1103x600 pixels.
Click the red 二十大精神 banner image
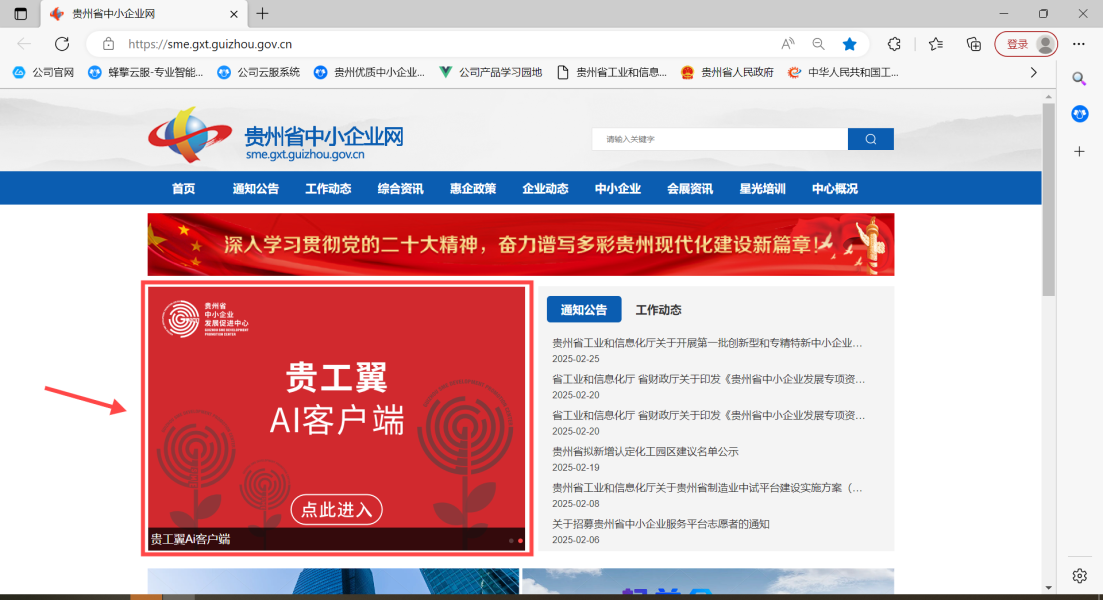(x=521, y=244)
